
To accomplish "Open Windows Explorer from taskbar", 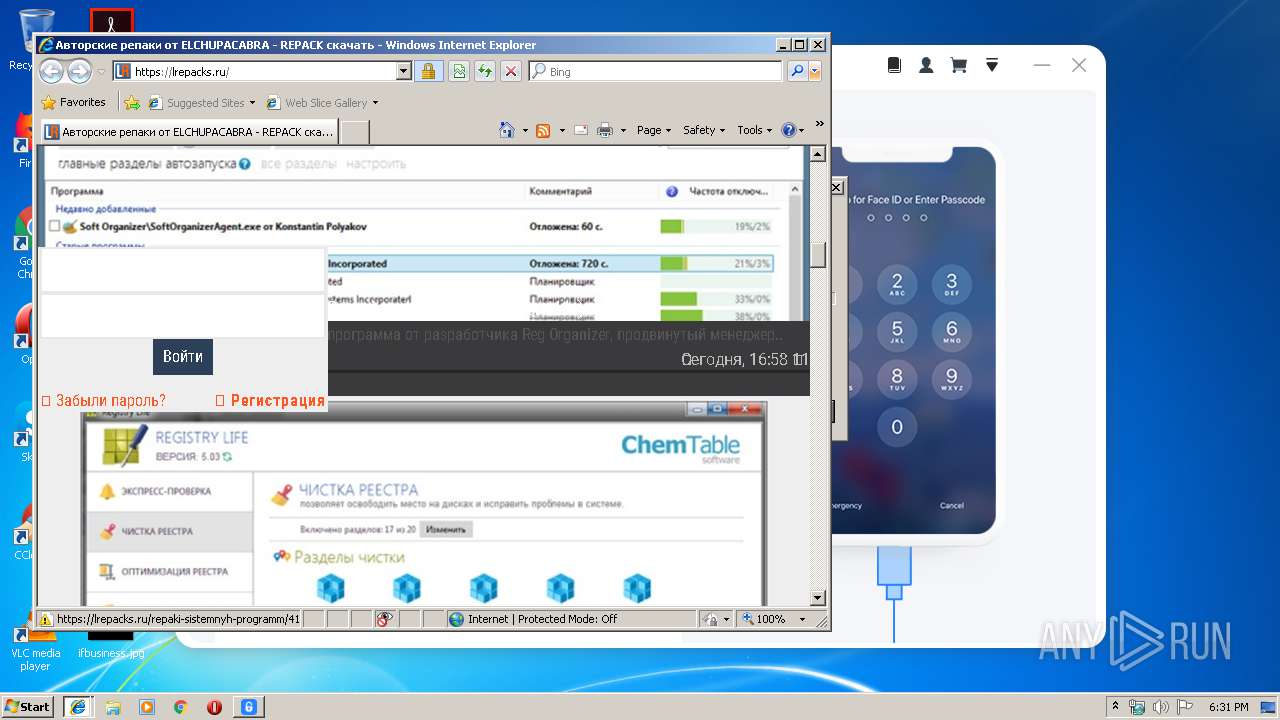I will (113, 707).
